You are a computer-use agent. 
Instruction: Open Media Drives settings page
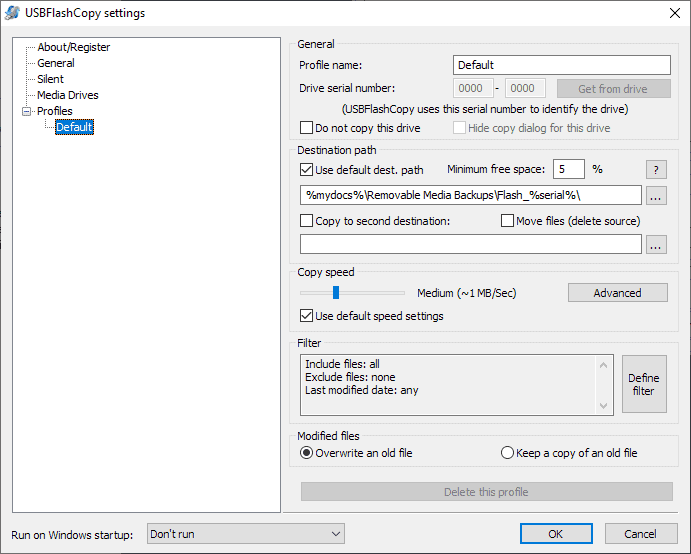coord(67,95)
